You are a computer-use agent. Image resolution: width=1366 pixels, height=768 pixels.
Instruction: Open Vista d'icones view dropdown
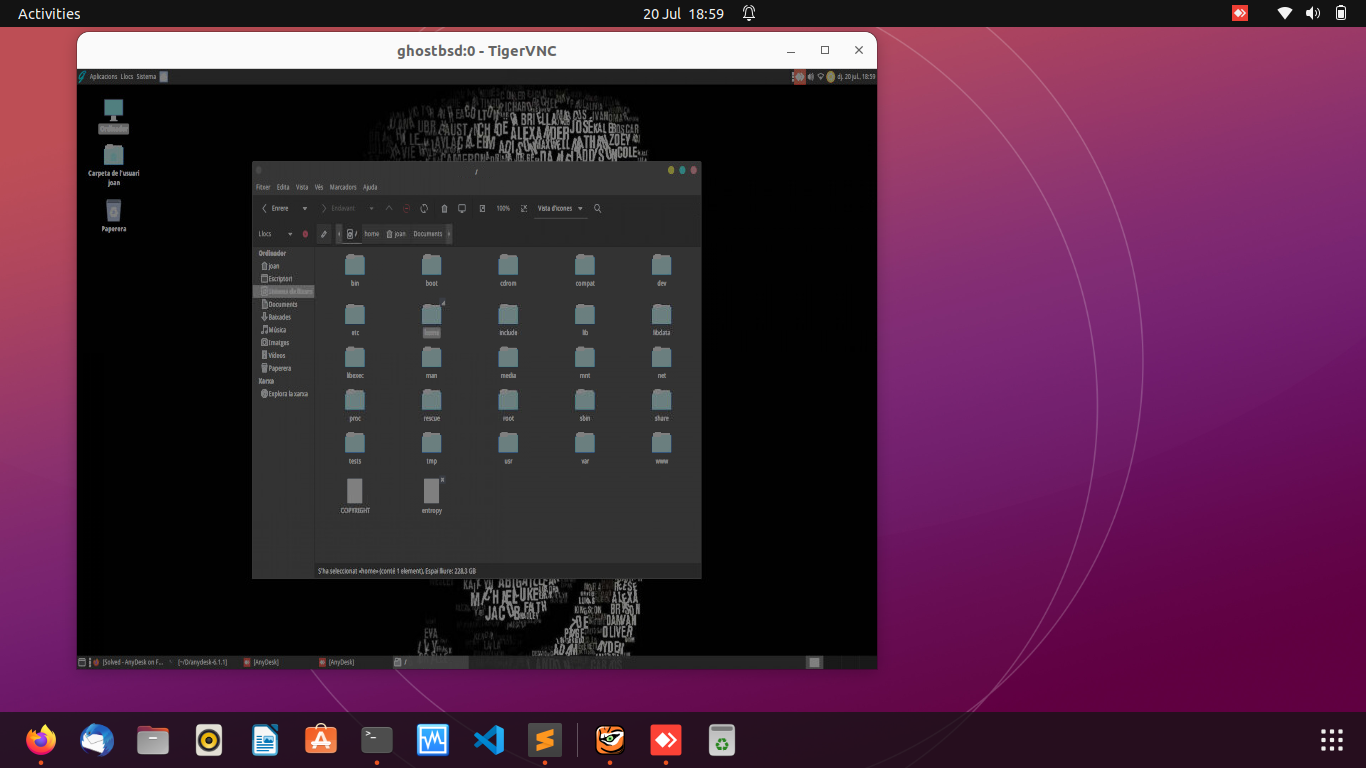coord(561,209)
